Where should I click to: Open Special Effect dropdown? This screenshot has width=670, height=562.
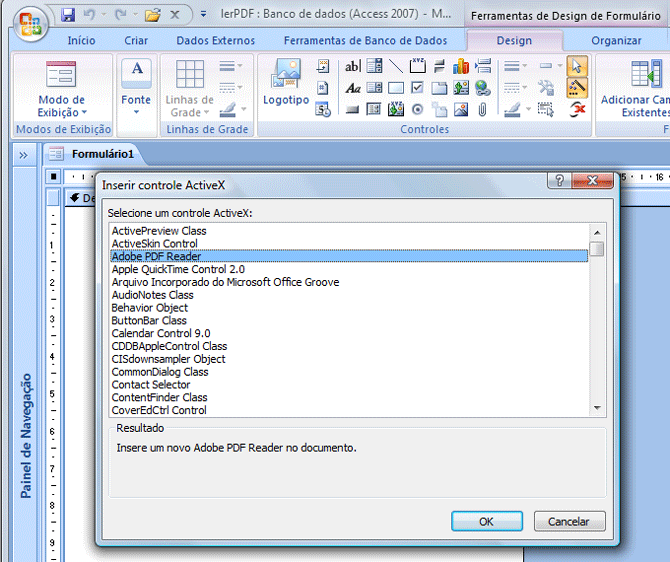551,66
